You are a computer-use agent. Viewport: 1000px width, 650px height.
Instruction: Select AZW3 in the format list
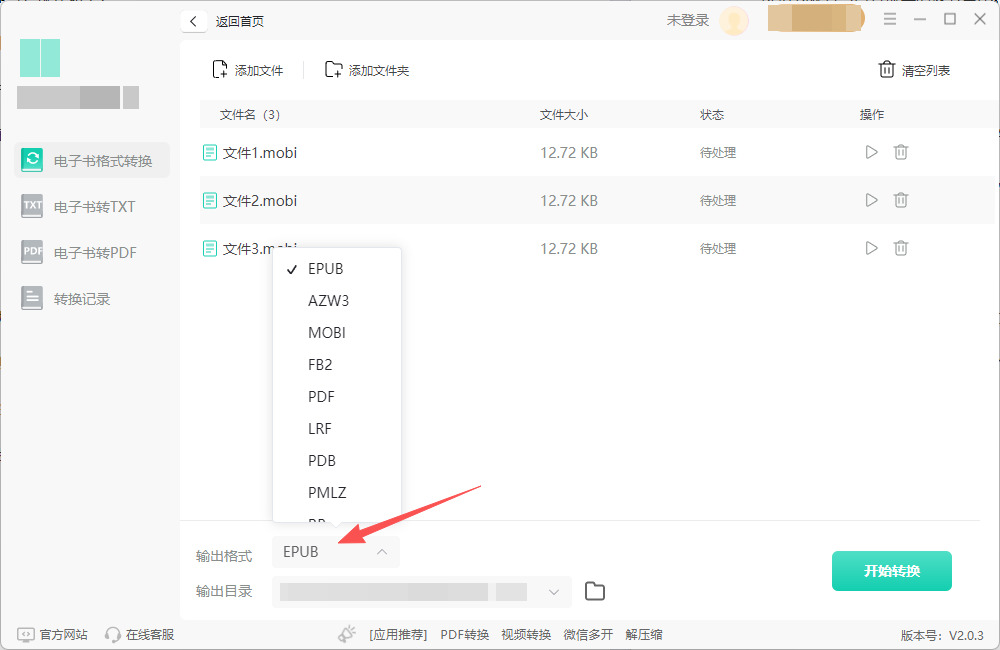[x=337, y=300]
